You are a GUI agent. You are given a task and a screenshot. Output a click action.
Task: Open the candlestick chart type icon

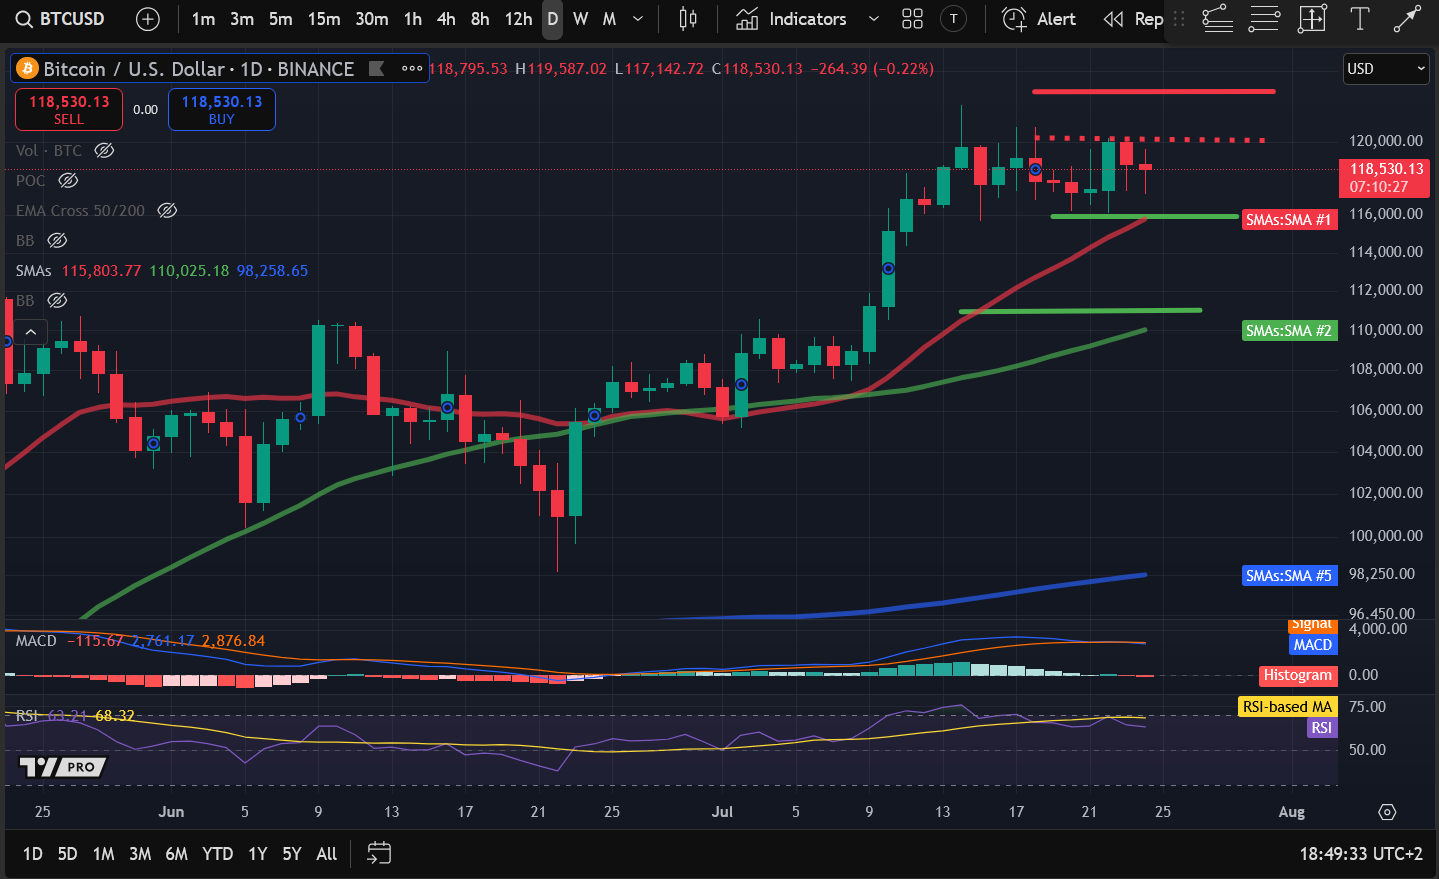(688, 19)
